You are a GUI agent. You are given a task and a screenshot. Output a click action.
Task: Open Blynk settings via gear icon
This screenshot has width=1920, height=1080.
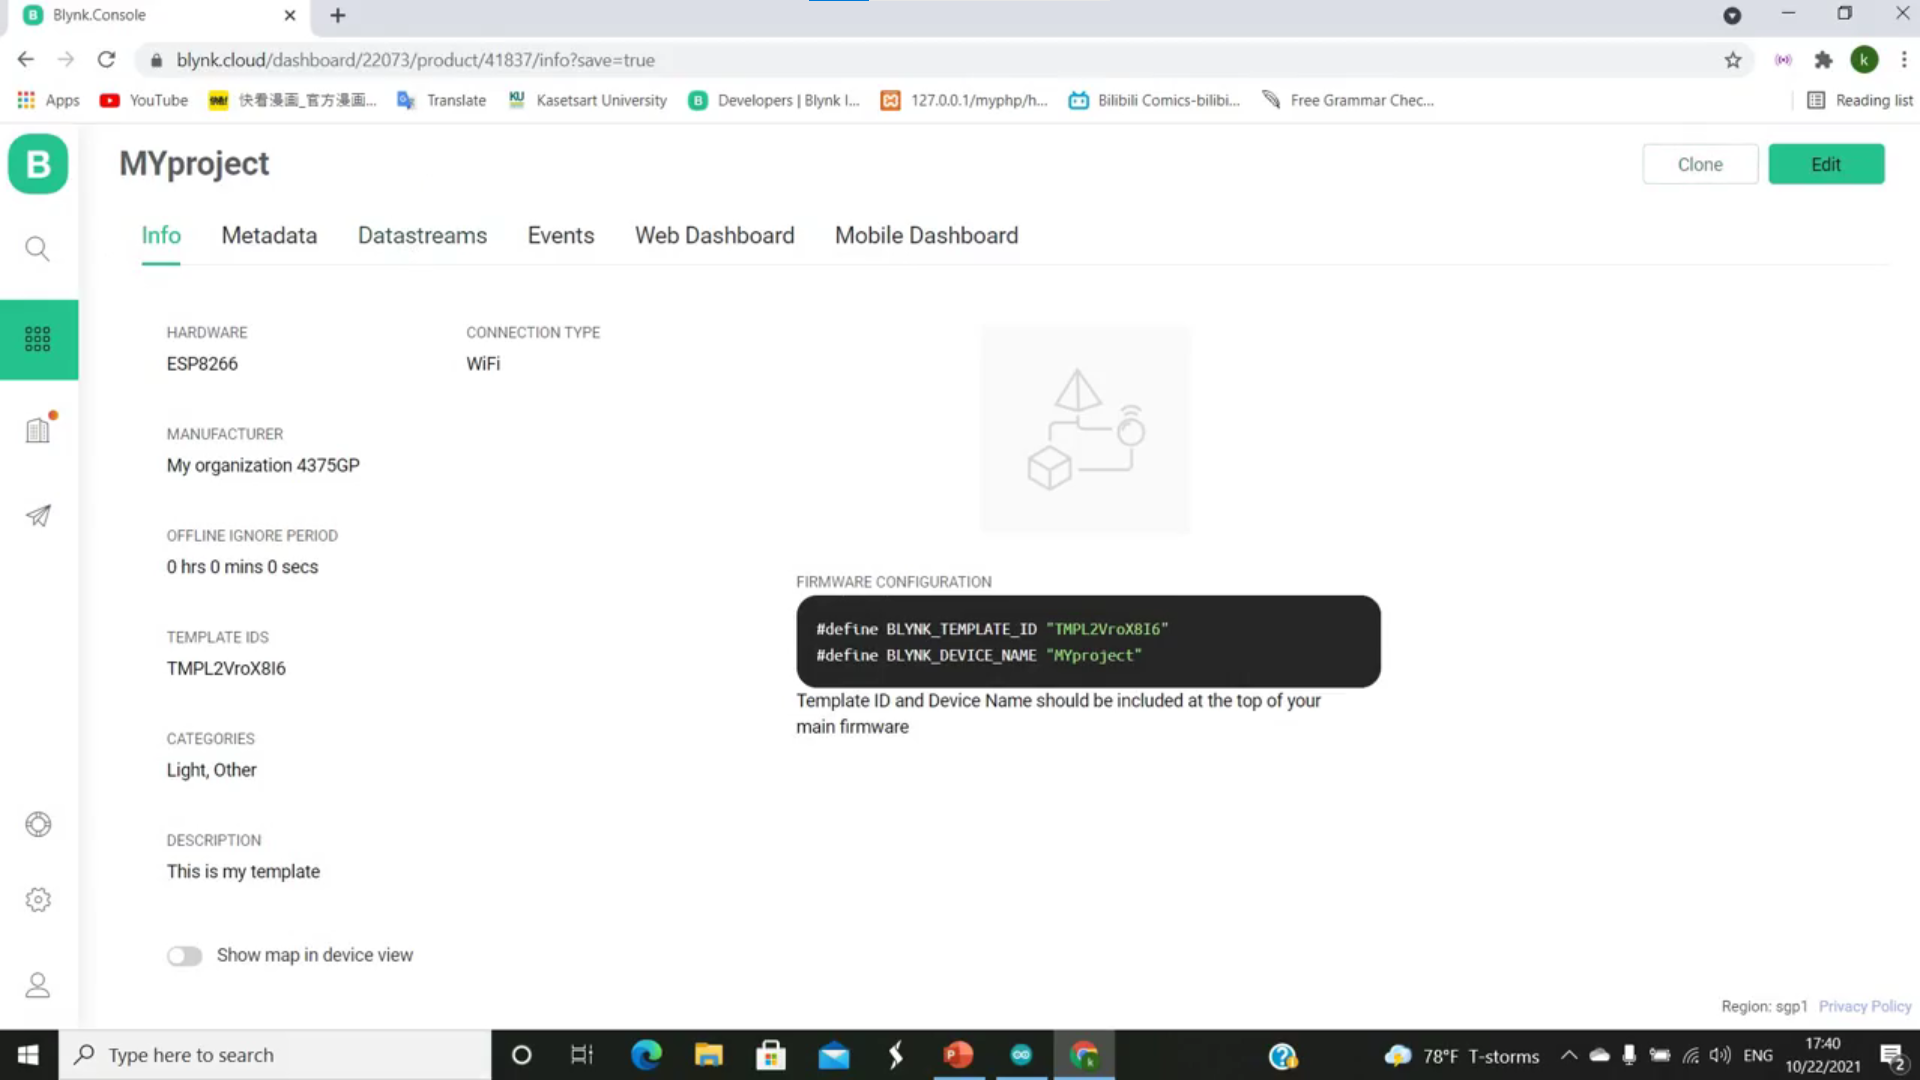[x=38, y=898]
